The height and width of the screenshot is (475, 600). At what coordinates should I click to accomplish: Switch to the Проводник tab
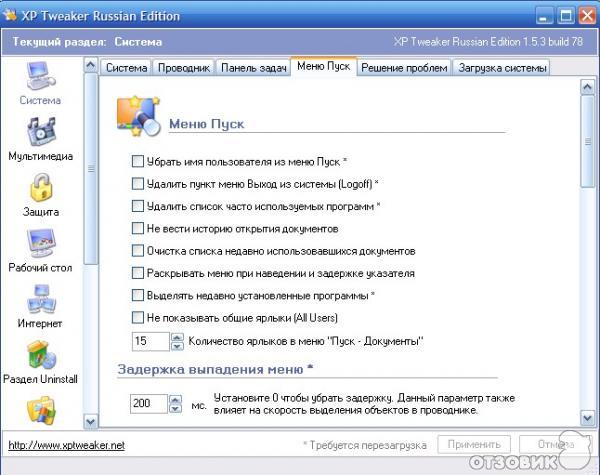(184, 68)
